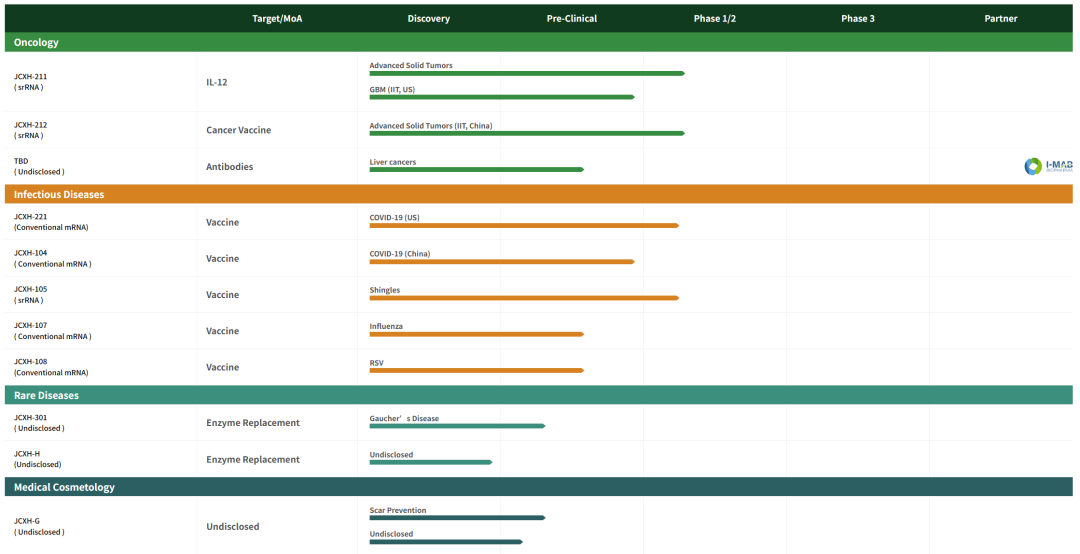Toggle the Rare Diseases section header
Image resolution: width=1080 pixels, height=554 pixels.
pyautogui.click(x=46, y=395)
